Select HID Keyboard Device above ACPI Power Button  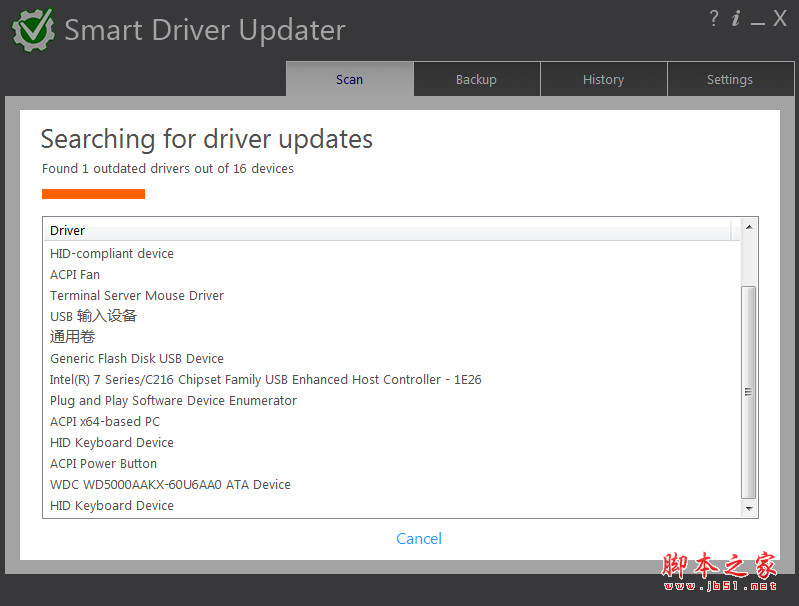click(391, 442)
